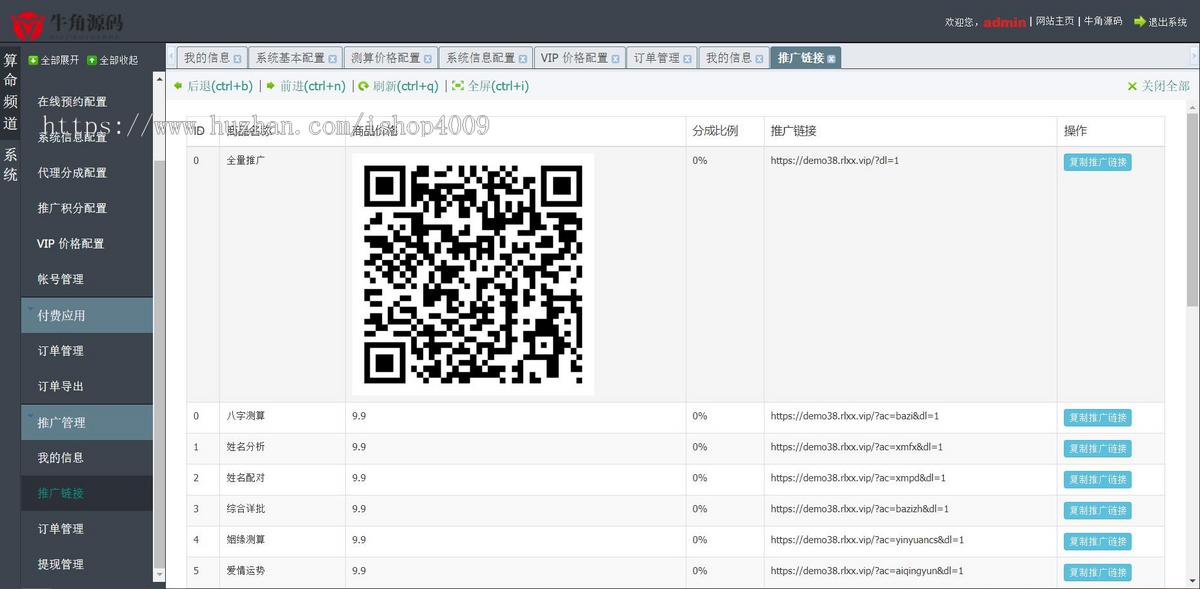Close the 系统信息配置 tab
Screen dimensions: 1200x589
[x=523, y=59]
